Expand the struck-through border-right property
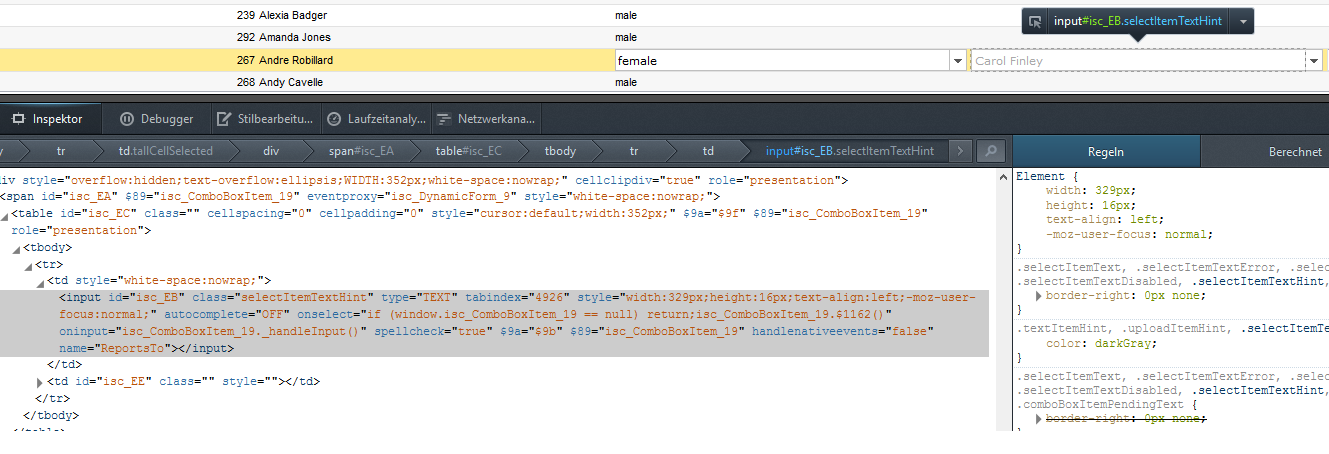This screenshot has height=454, width=1329. (x=1039, y=418)
